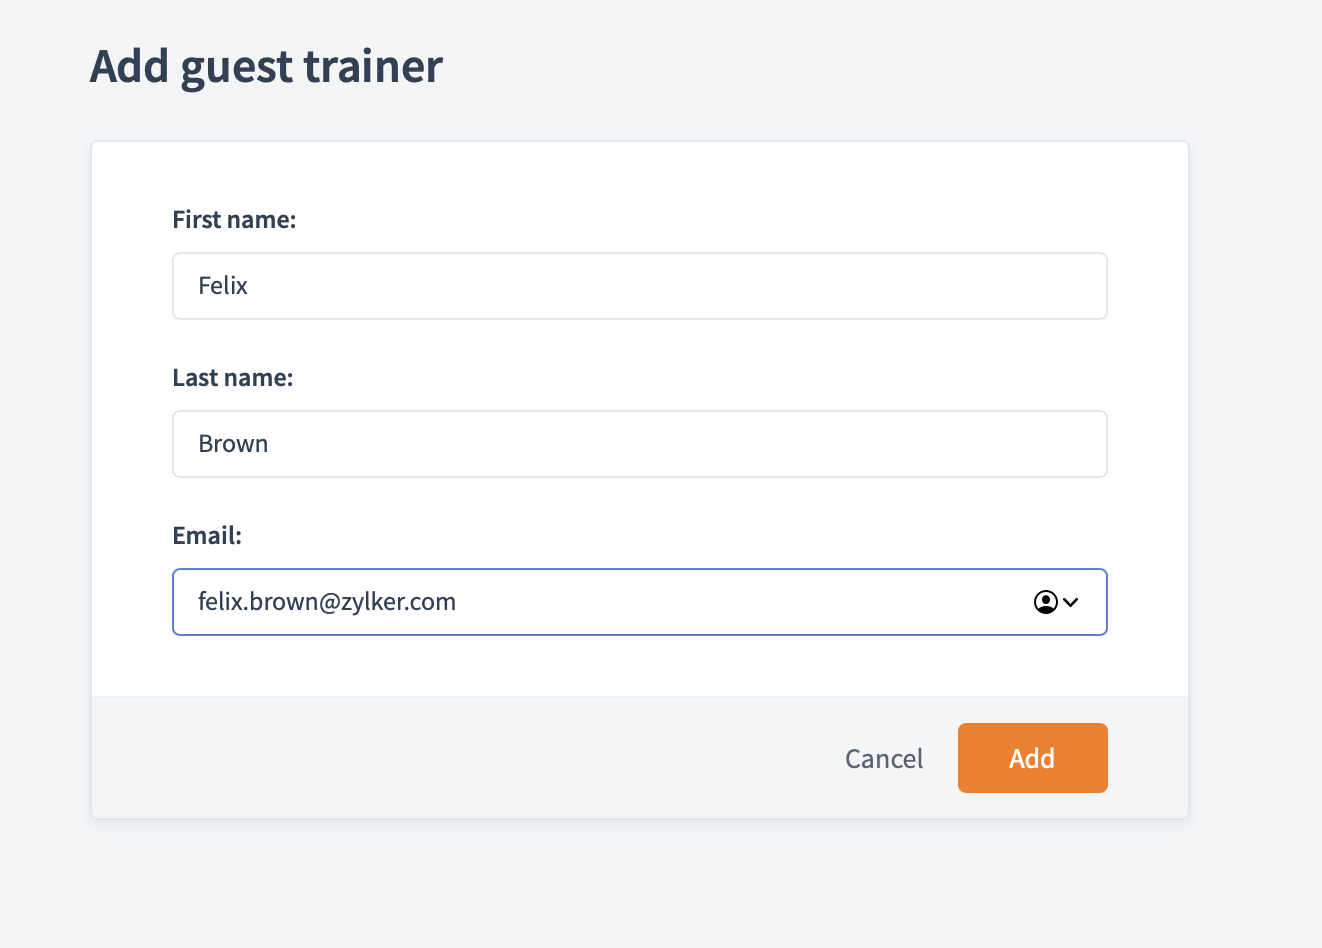Screen dimensions: 1322x948
Task: Click the word "guest" in the heading
Action: click(x=237, y=69)
